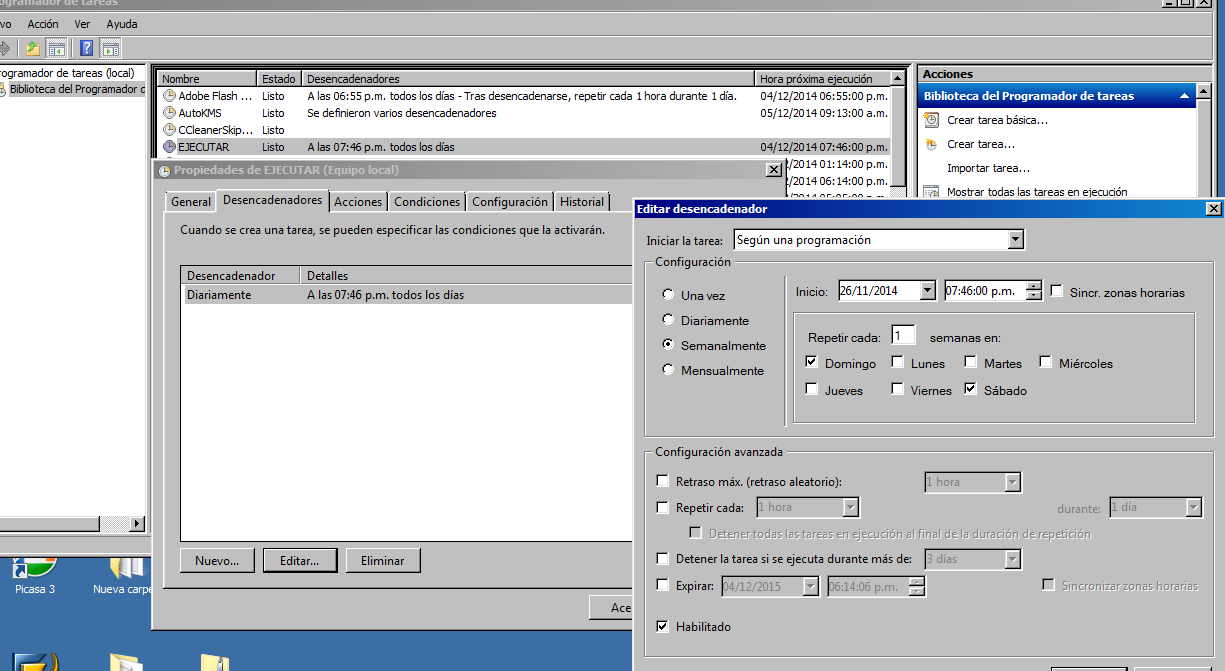This screenshot has width=1225, height=671.
Task: Increase the start time with the spinner
Action: pos(1034,286)
